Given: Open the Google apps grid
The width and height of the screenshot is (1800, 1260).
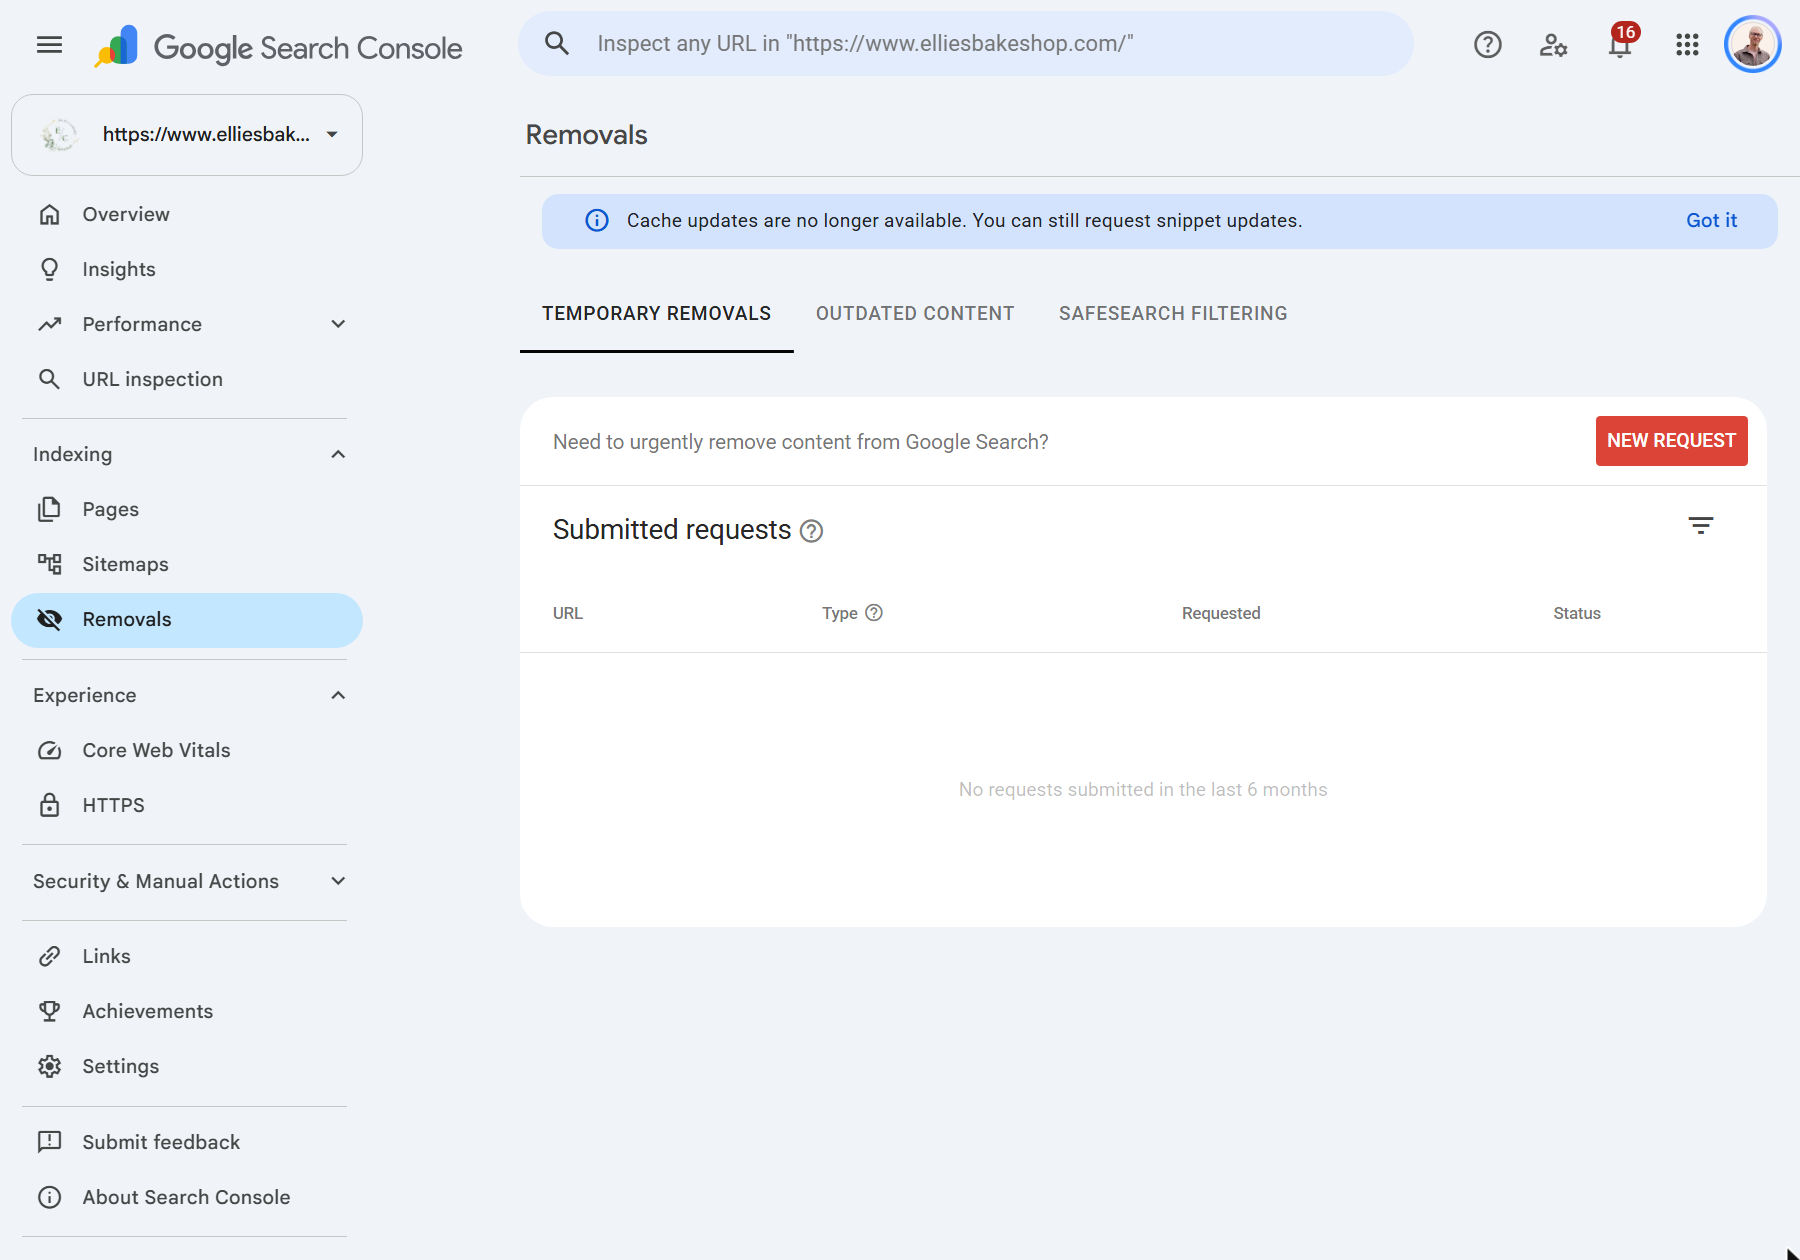Looking at the screenshot, I should coord(1687,44).
